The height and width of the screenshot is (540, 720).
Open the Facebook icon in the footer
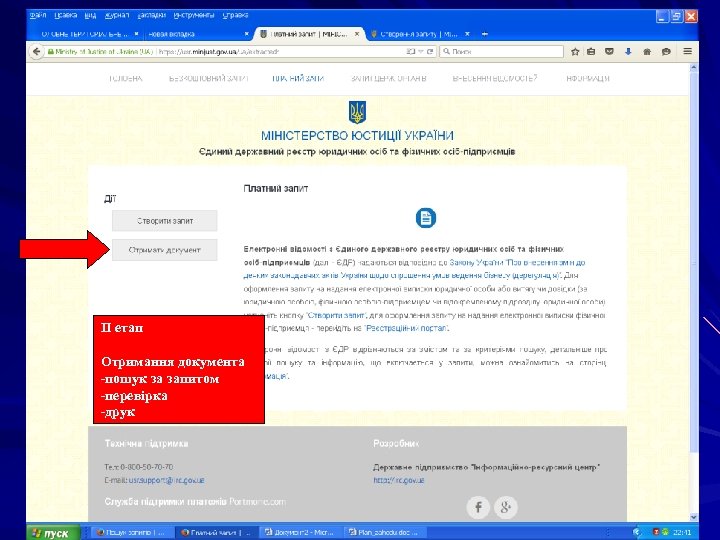478,507
